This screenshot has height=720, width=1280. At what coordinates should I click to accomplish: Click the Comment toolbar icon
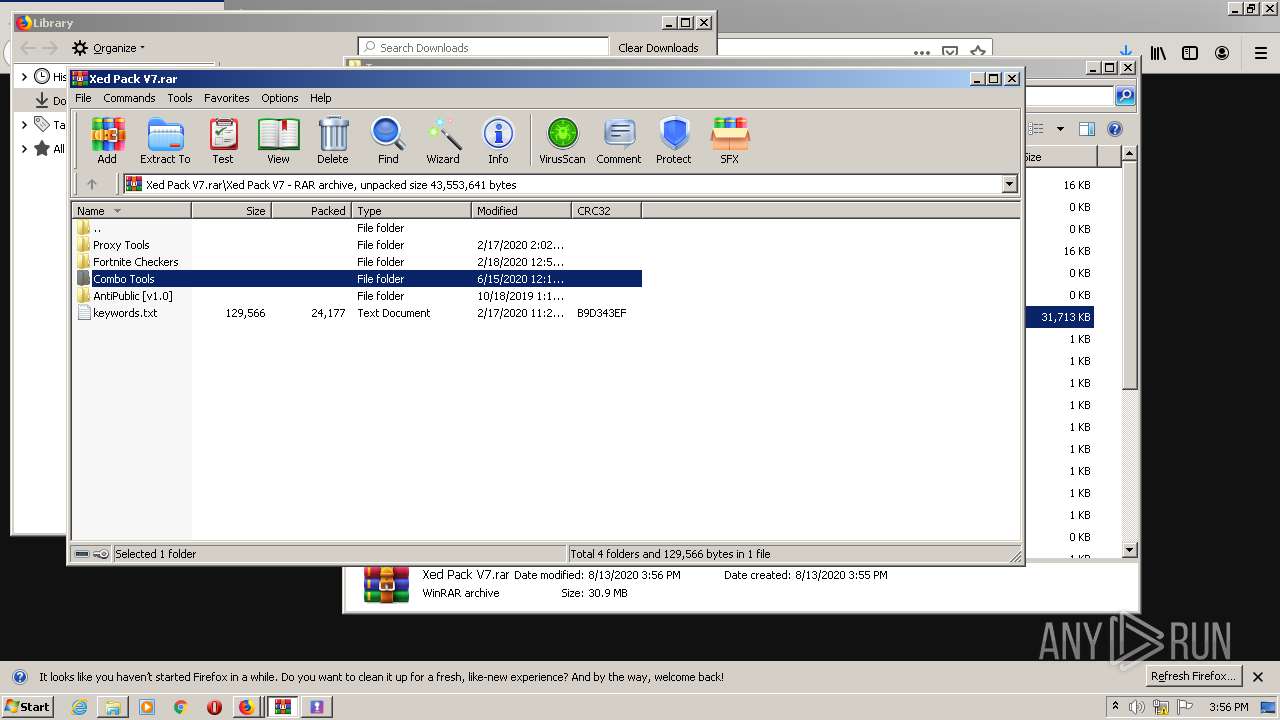point(619,140)
